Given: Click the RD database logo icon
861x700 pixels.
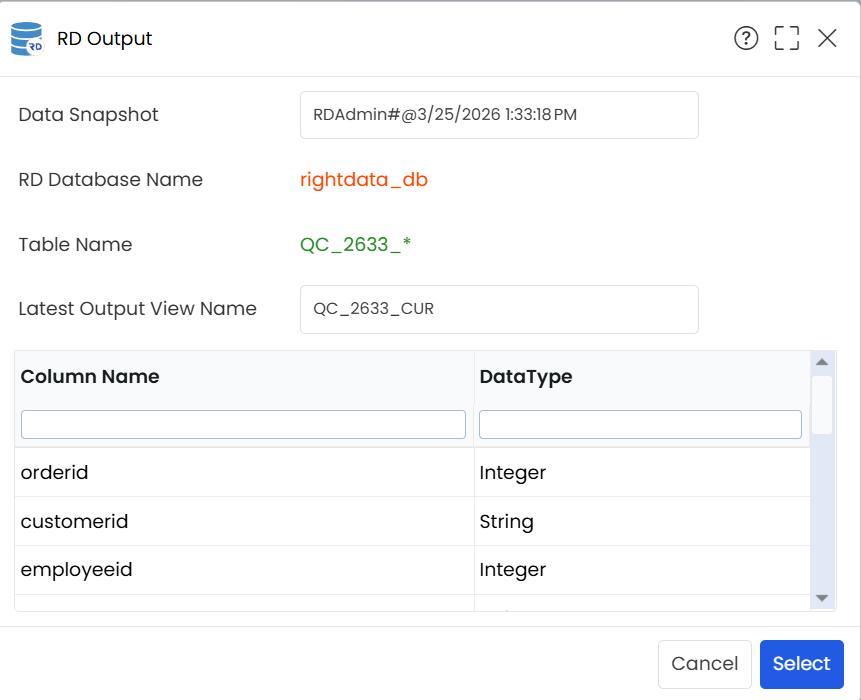Looking at the screenshot, I should click(x=27, y=38).
